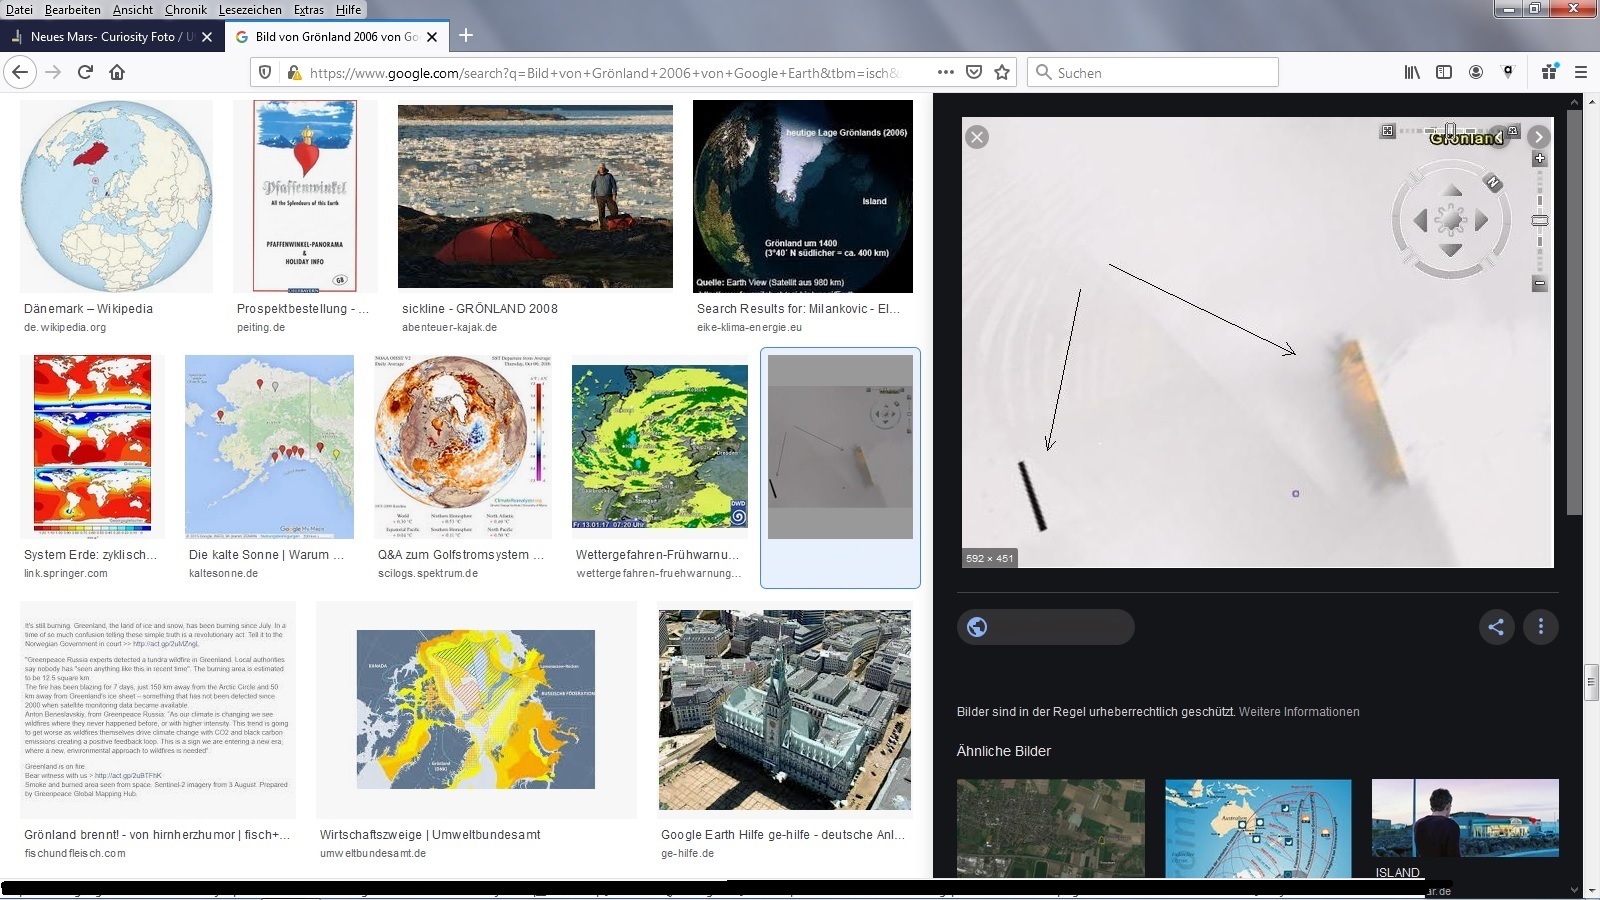Switch to the Neues Mars Curiosity Foto tab
The image size is (1600, 900).
(x=105, y=37)
